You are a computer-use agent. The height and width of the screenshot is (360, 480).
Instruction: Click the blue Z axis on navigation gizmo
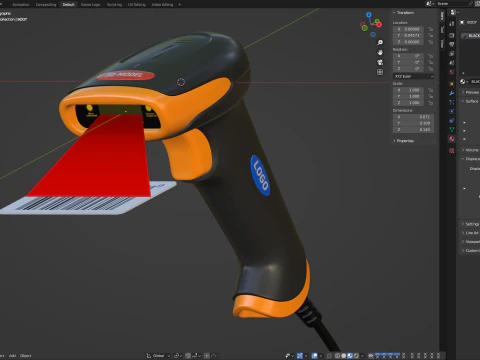point(369,15)
